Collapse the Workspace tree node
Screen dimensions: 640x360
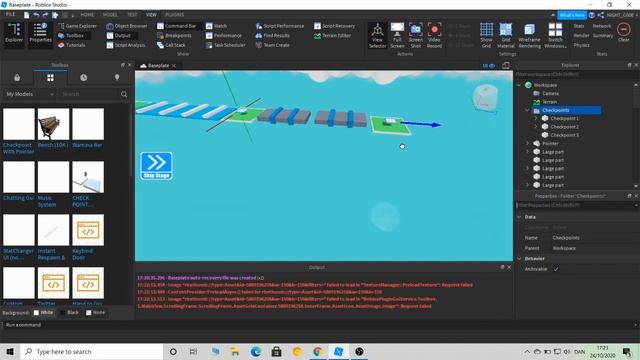[x=519, y=85]
